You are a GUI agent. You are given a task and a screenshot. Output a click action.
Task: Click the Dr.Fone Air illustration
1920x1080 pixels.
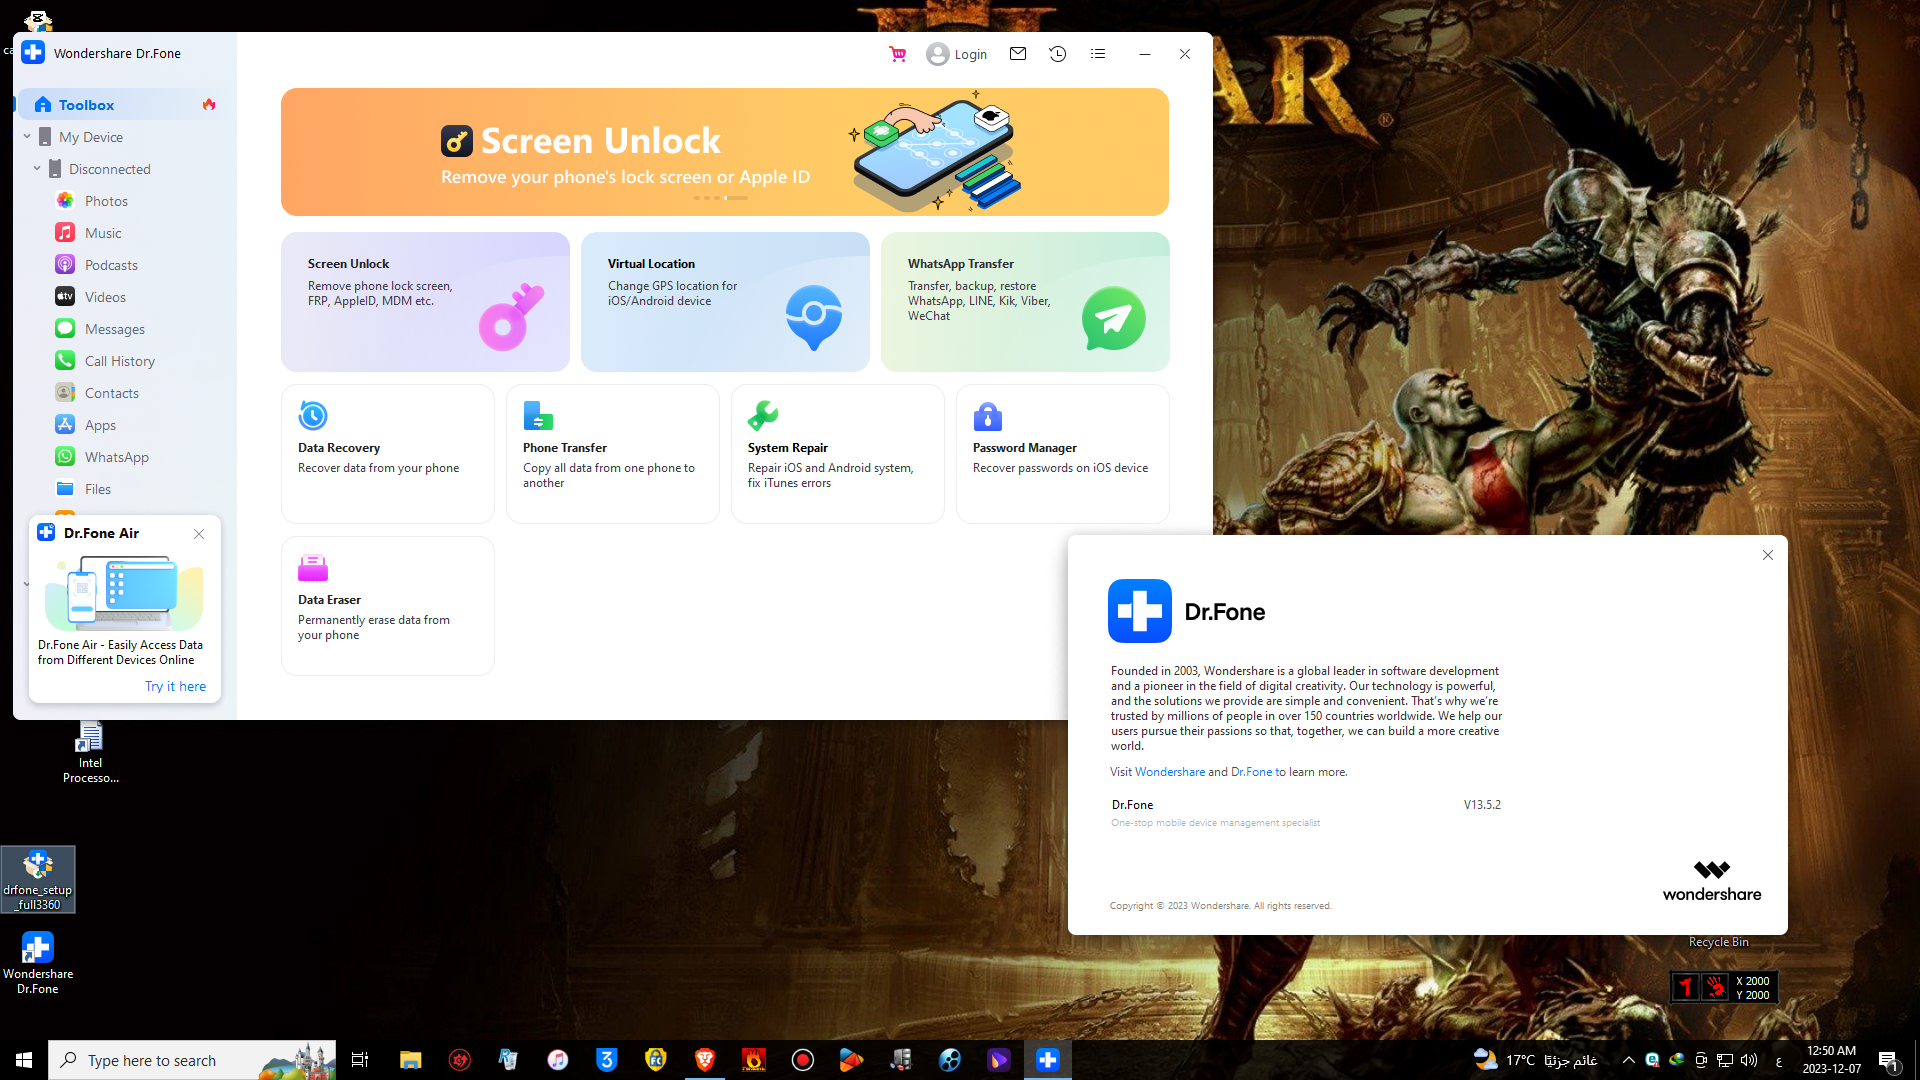coord(123,592)
